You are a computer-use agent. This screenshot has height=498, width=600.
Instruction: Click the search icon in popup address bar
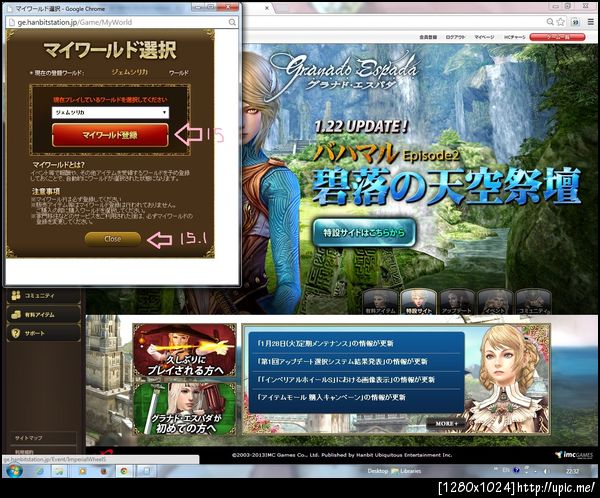232,22
